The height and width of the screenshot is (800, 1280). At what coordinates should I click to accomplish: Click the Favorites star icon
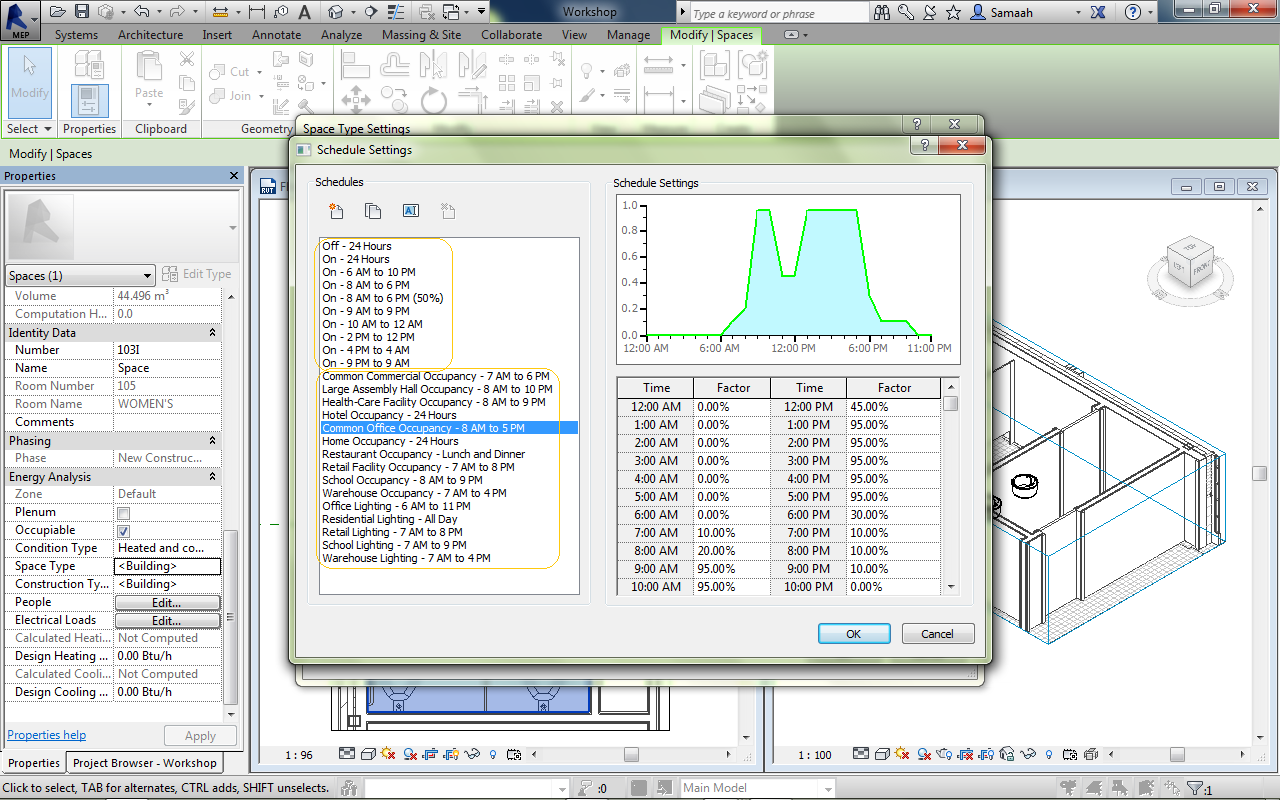tap(954, 13)
